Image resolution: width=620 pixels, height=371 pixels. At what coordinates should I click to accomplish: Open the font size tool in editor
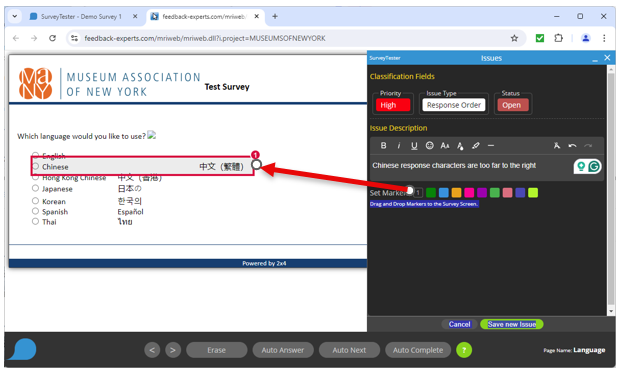[x=445, y=146]
